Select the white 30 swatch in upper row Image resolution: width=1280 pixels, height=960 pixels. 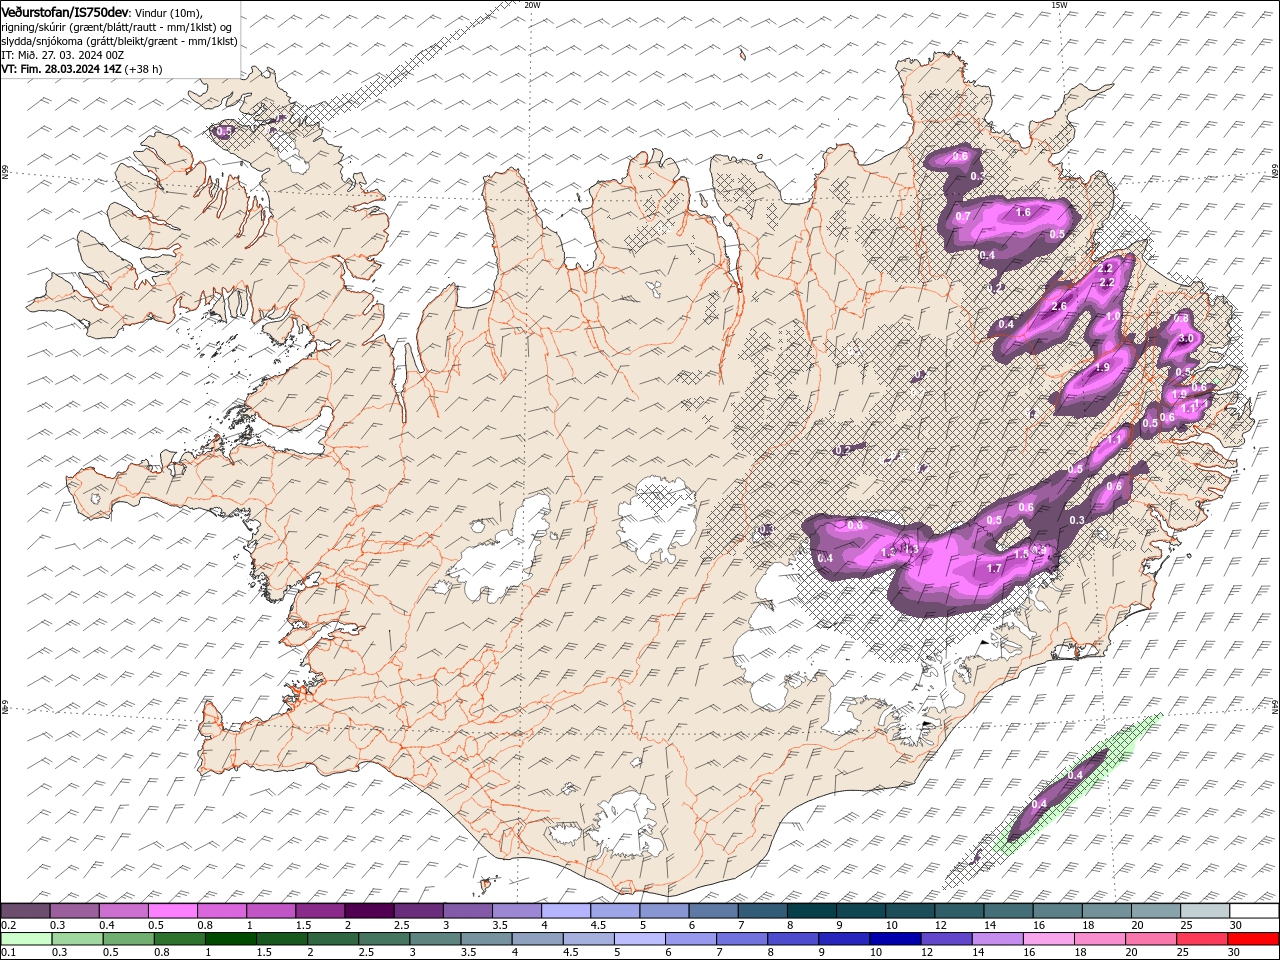(x=1253, y=911)
